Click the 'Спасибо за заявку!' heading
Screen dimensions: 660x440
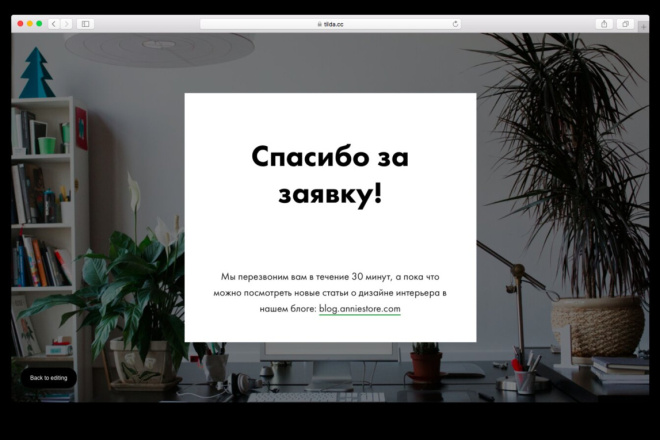pyautogui.click(x=330, y=175)
